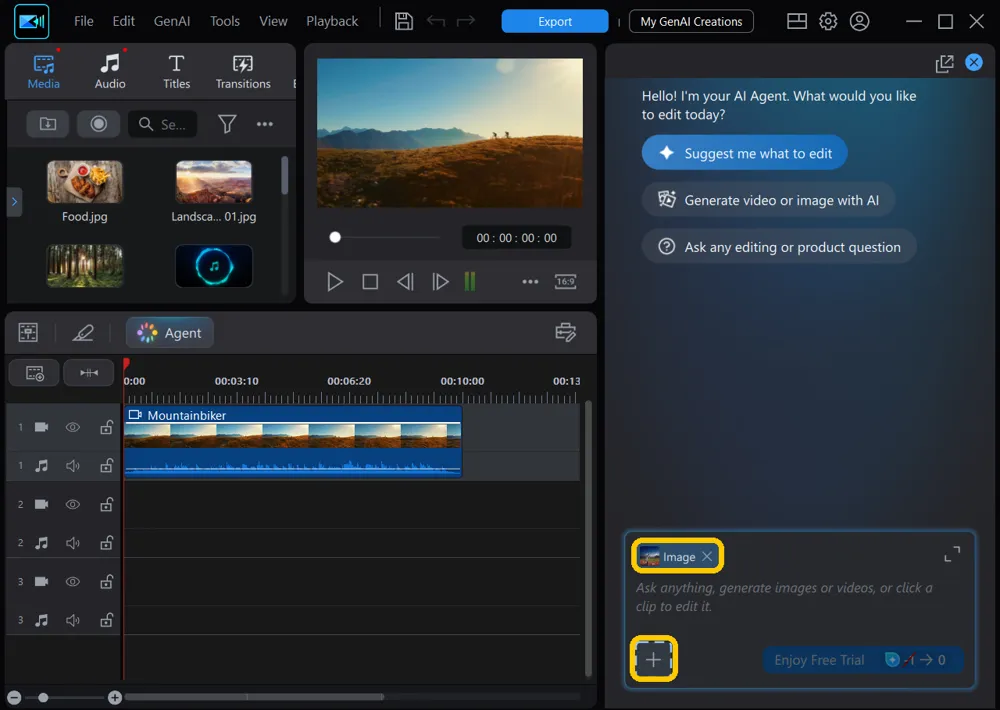Screen dimensions: 1000x710
Task: Select the forest image thumbnail
Action: point(85,265)
